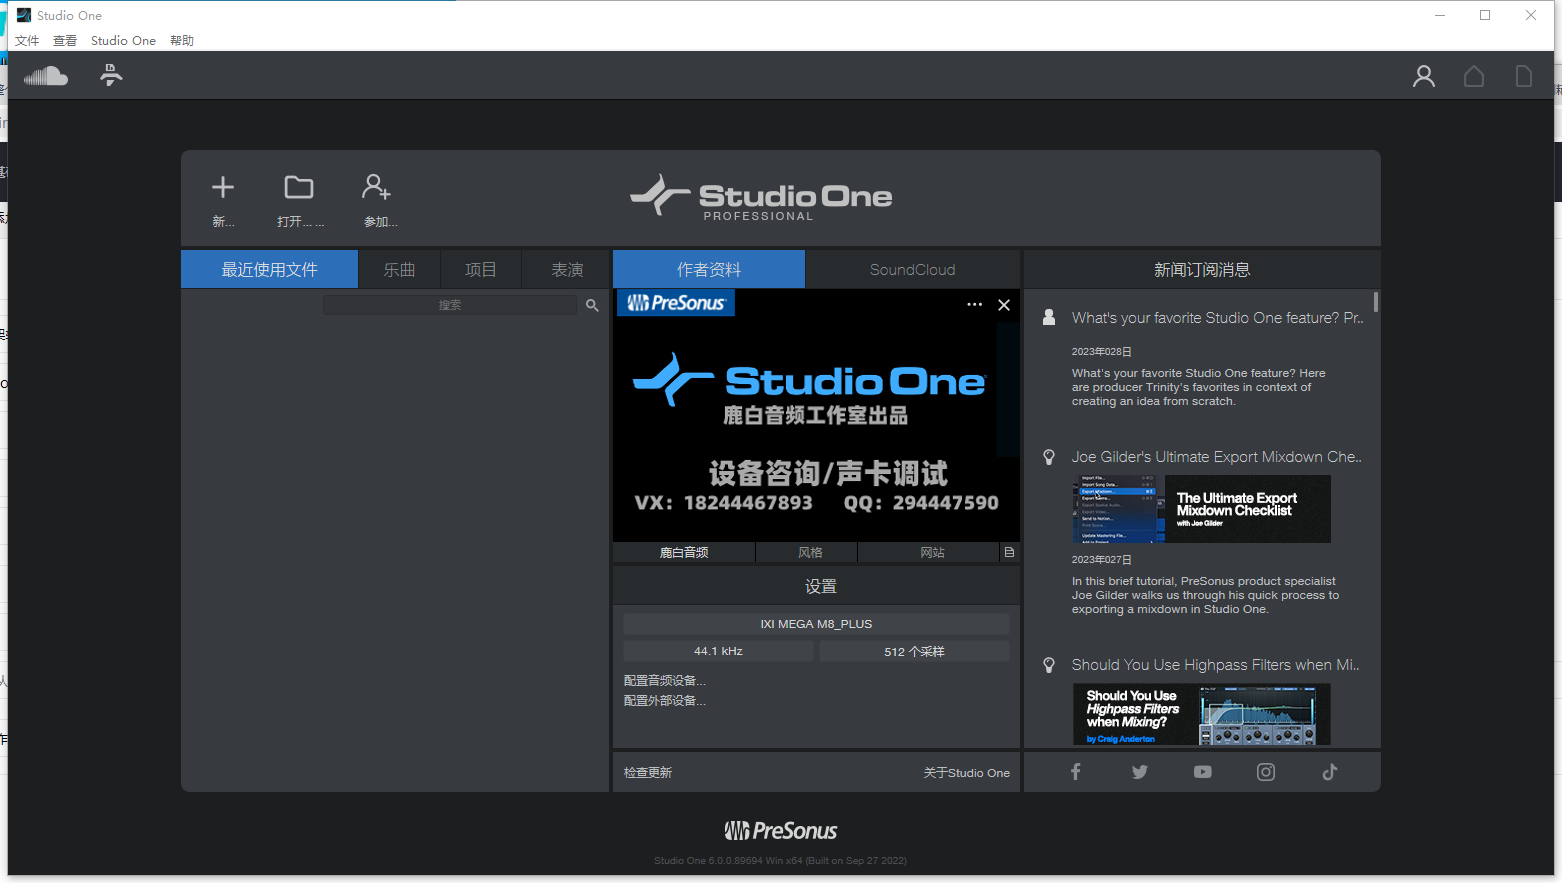
Task: Click the 新闻订阅消息 header
Action: (1202, 269)
